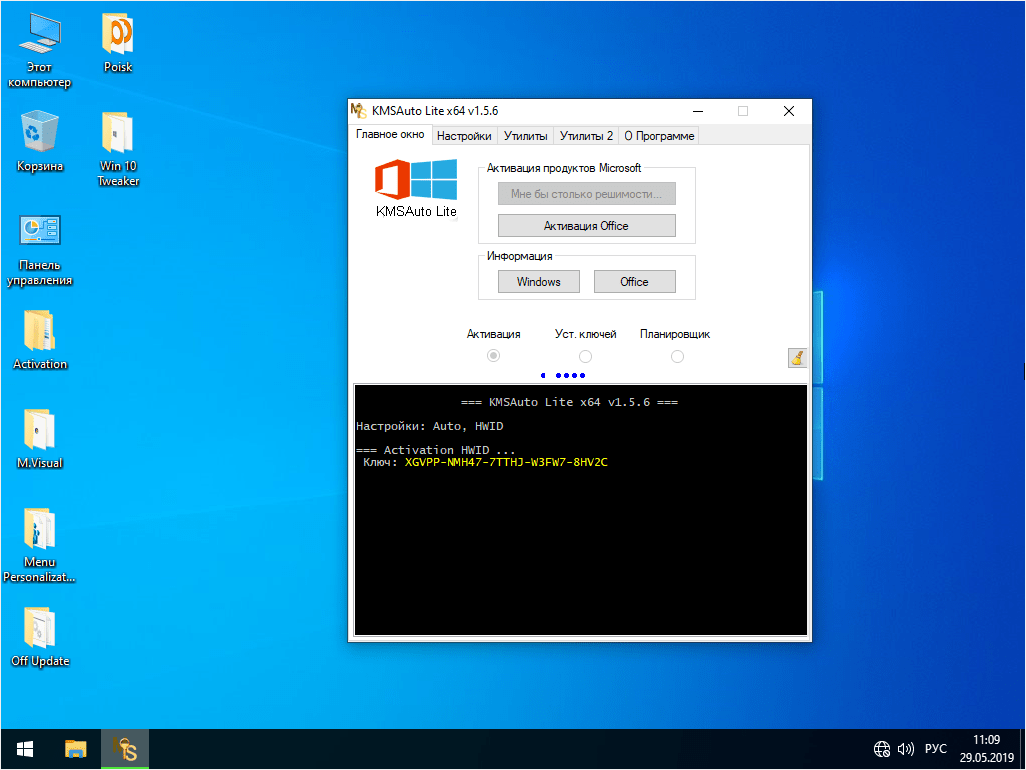Open the Windows Start menu
Viewport: 1026px width, 770px height.
[x=25, y=749]
